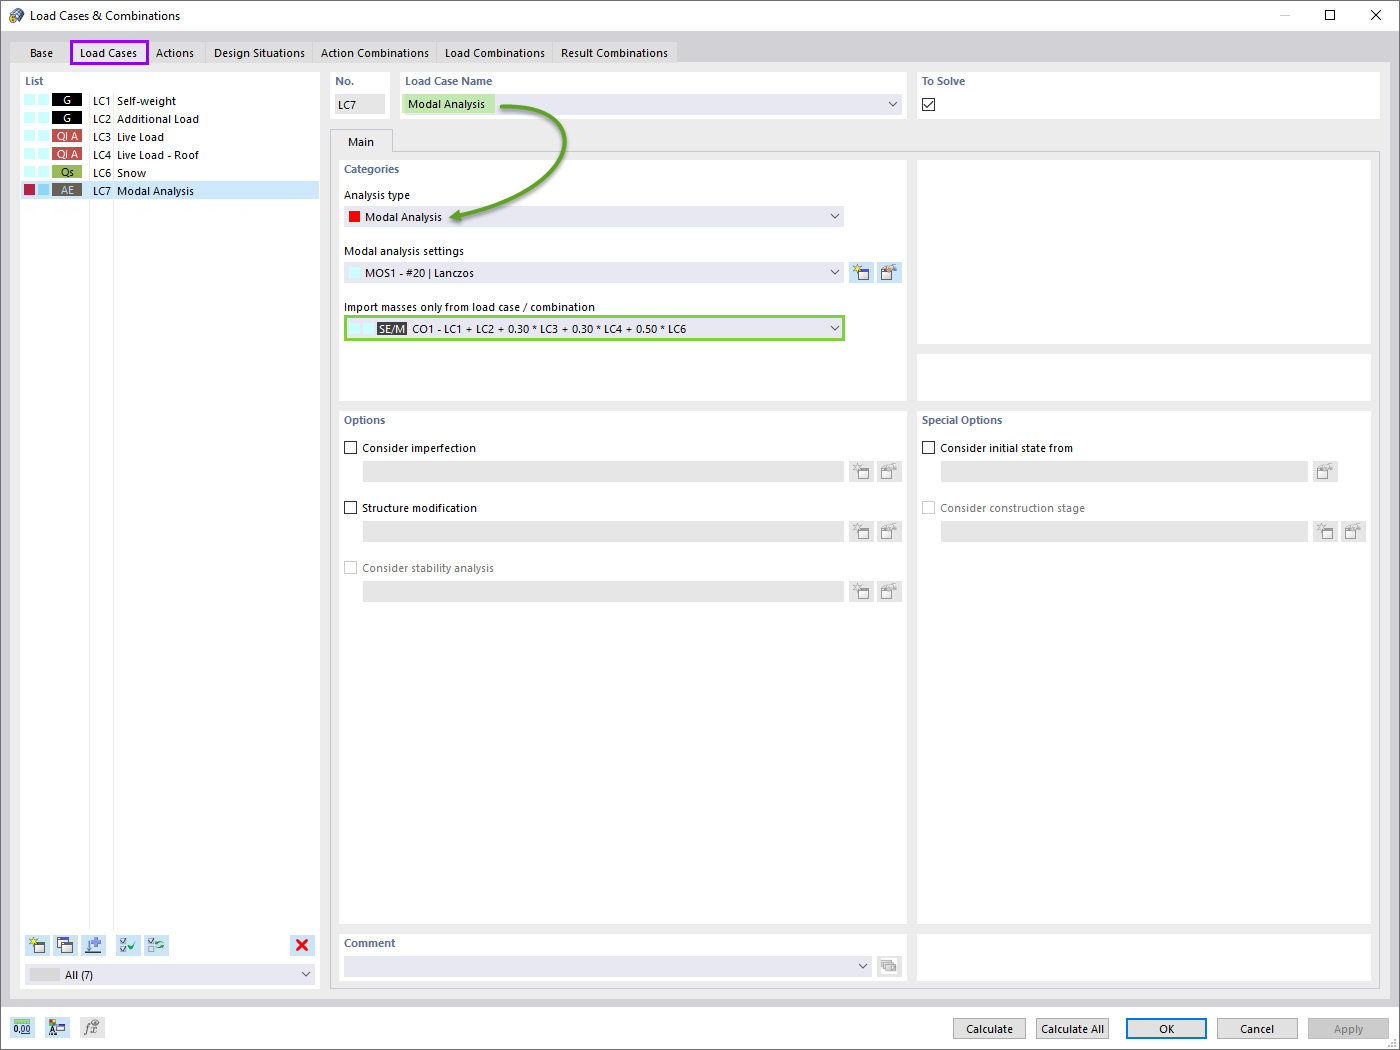Click edit icon in Structure modification row
Screen dimensions: 1400x1050
click(x=889, y=531)
